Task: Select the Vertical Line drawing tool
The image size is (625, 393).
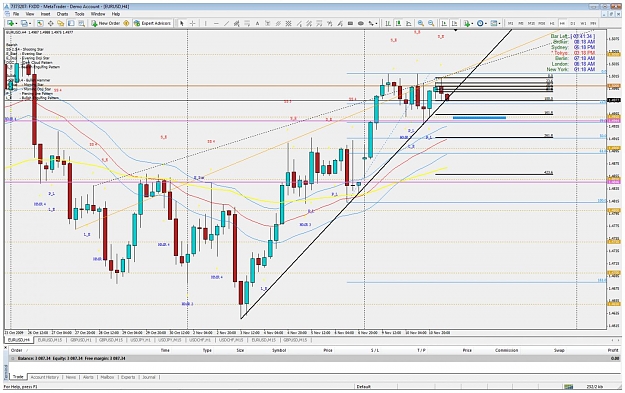Action: [206, 24]
